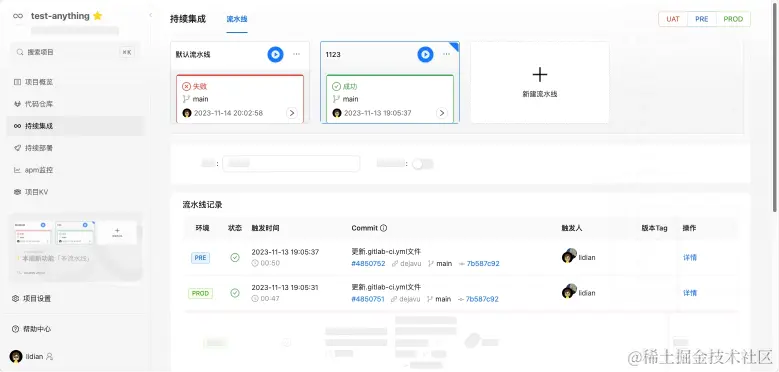779x372 pixels.
Task: Open apm监控 in the sidebar
Action: [75, 170]
